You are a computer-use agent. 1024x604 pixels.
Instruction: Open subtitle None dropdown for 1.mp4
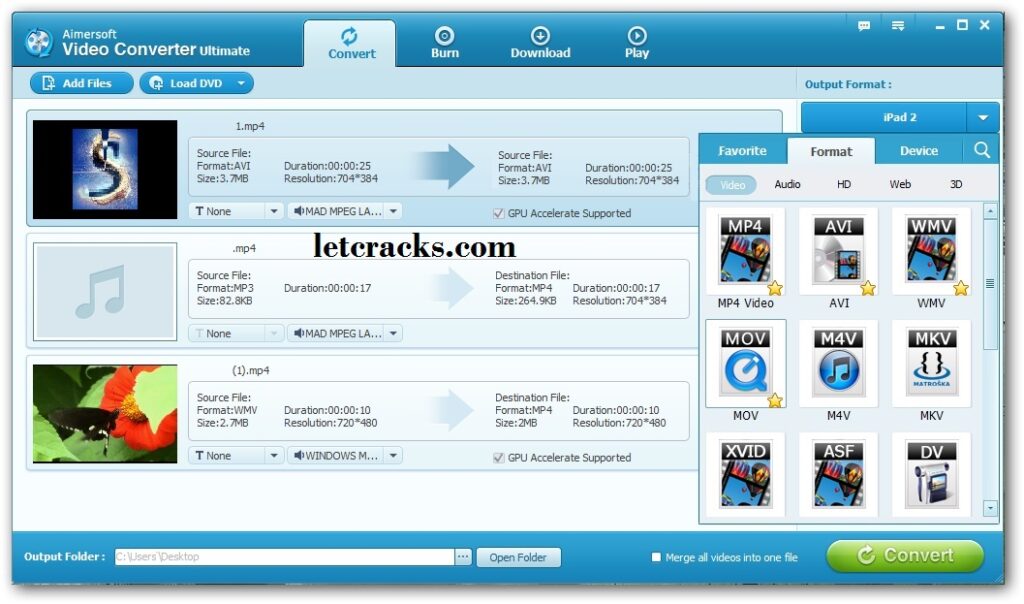pos(274,211)
